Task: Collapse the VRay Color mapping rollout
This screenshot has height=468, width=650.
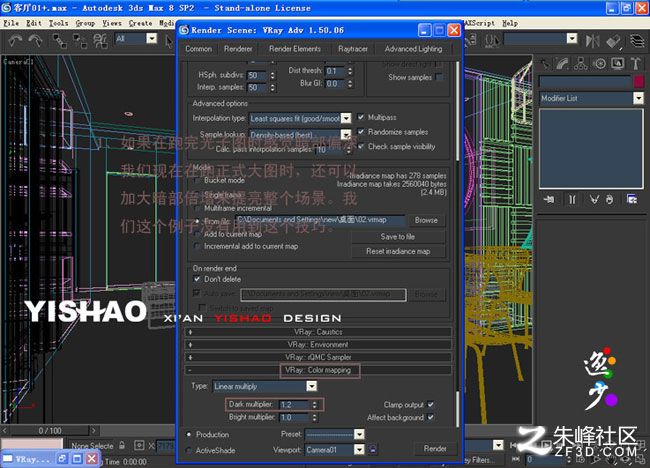Action: point(318,370)
